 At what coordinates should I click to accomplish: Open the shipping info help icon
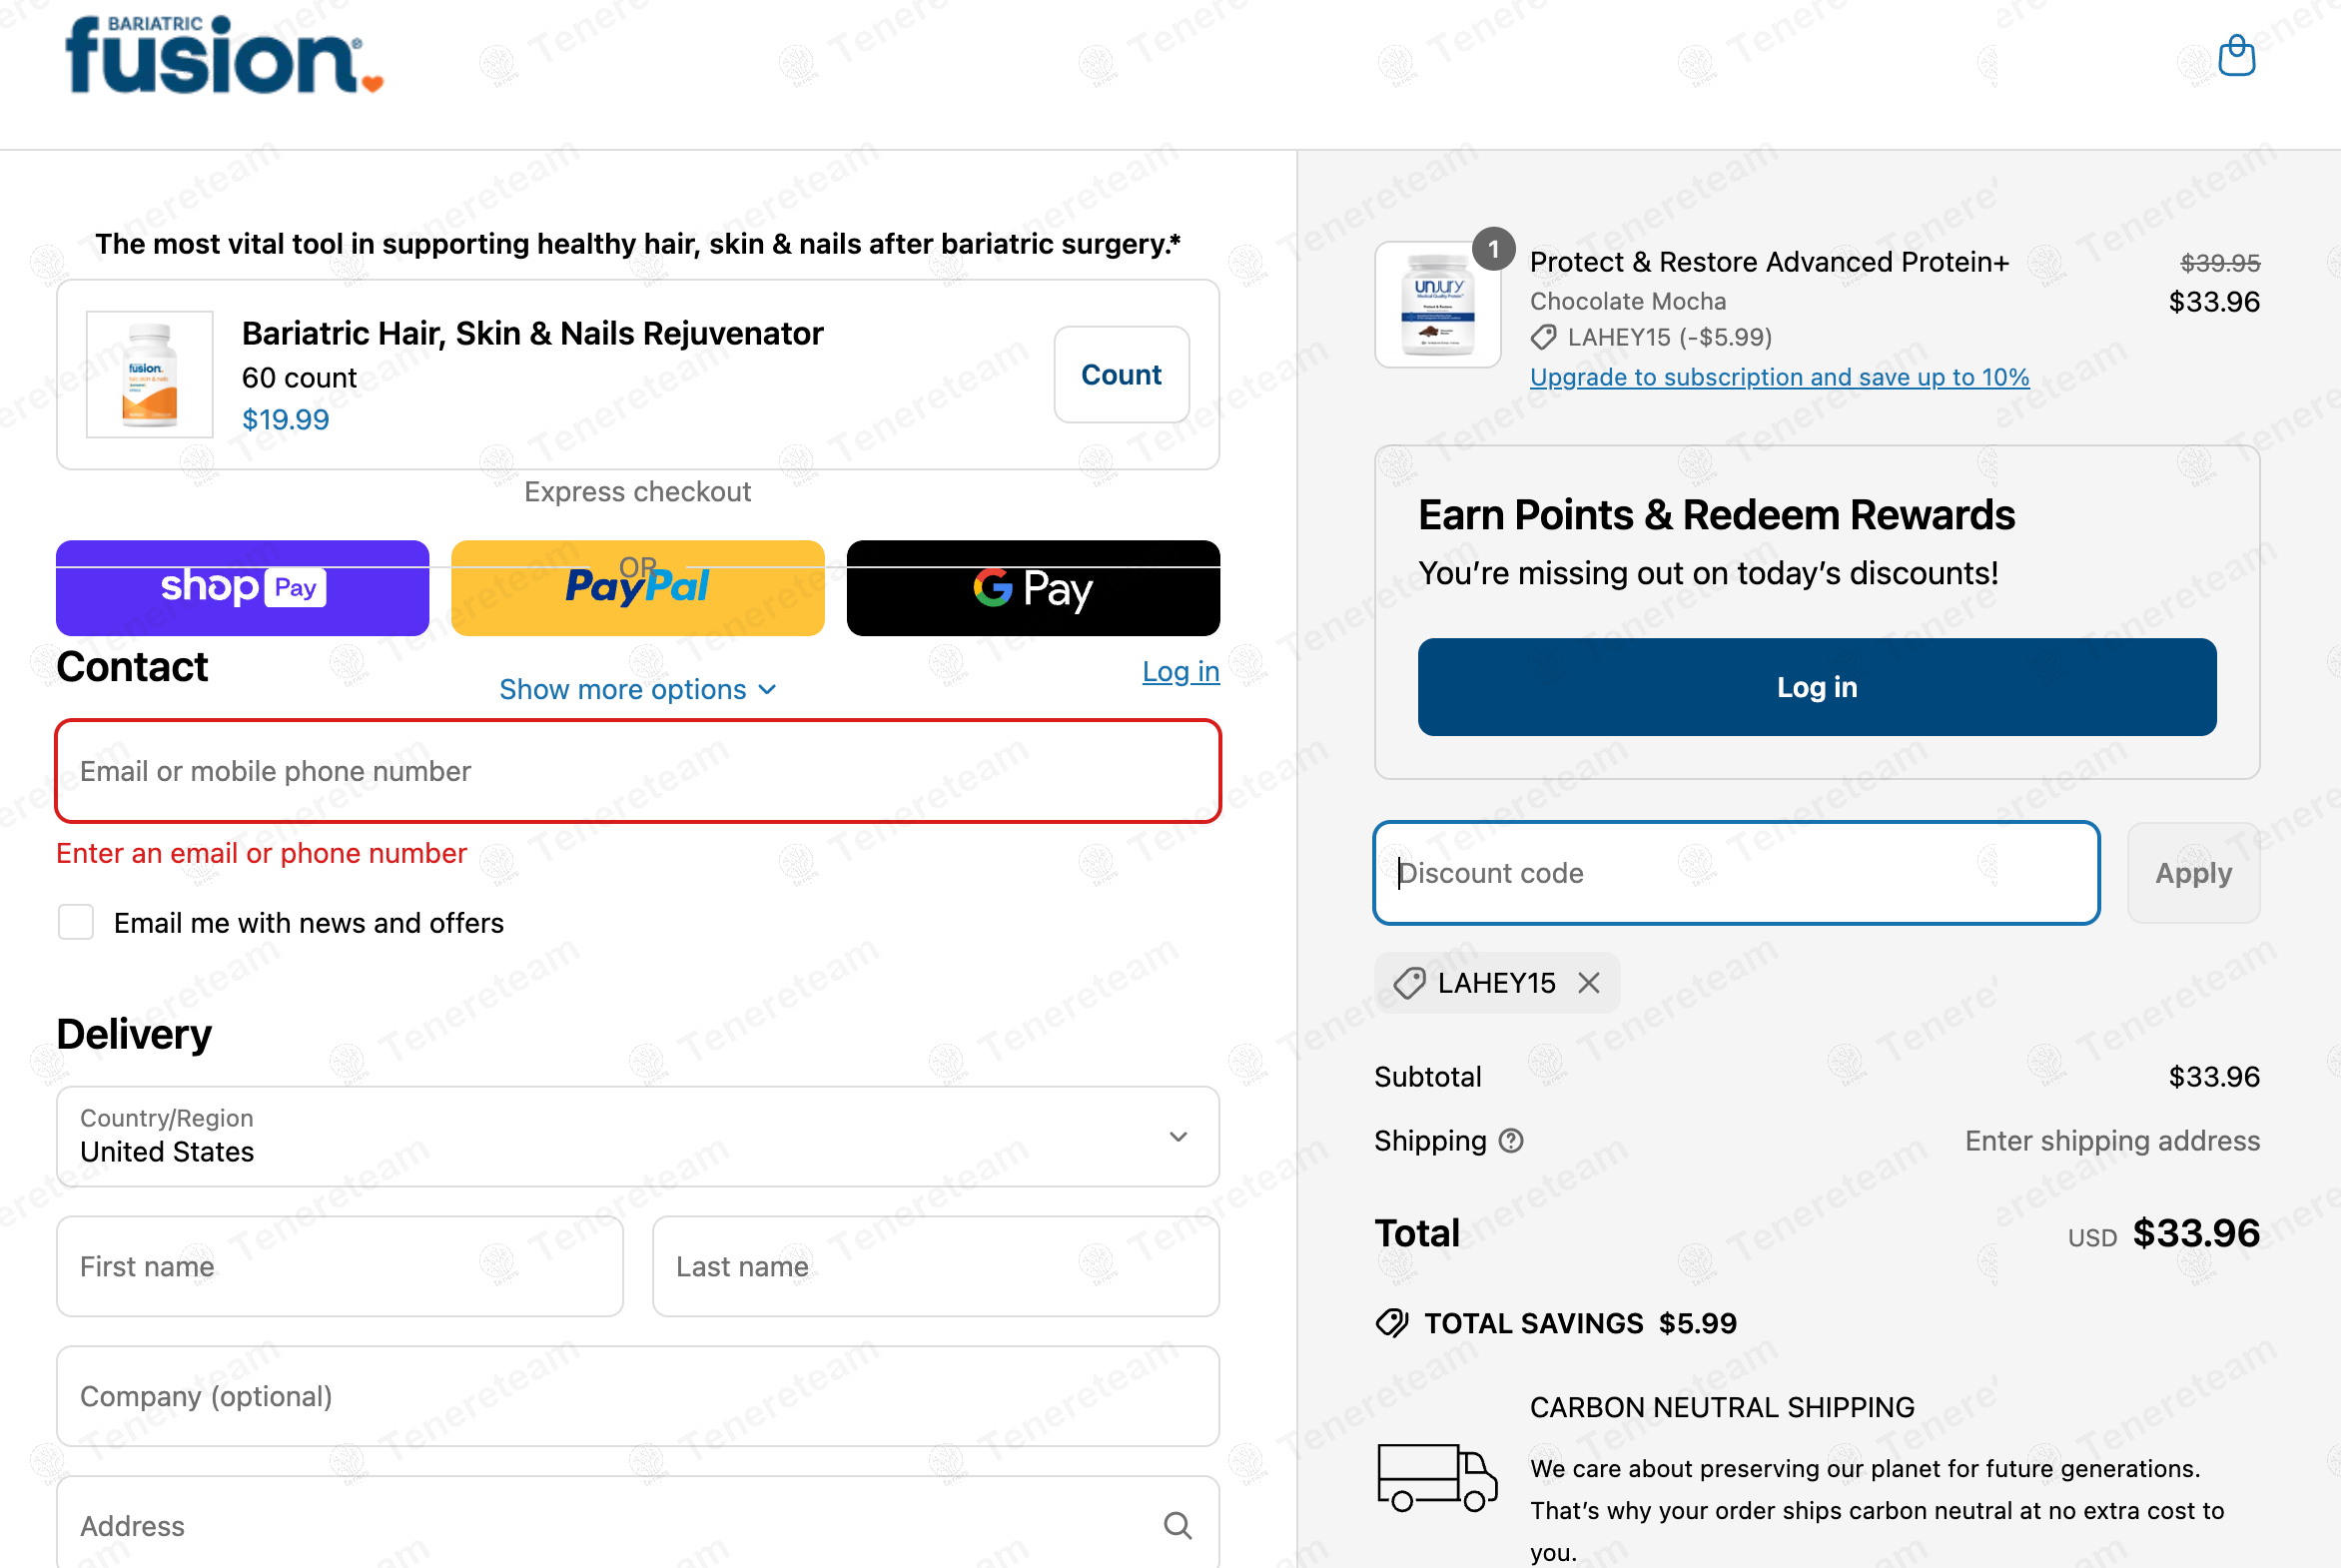pos(1511,1141)
